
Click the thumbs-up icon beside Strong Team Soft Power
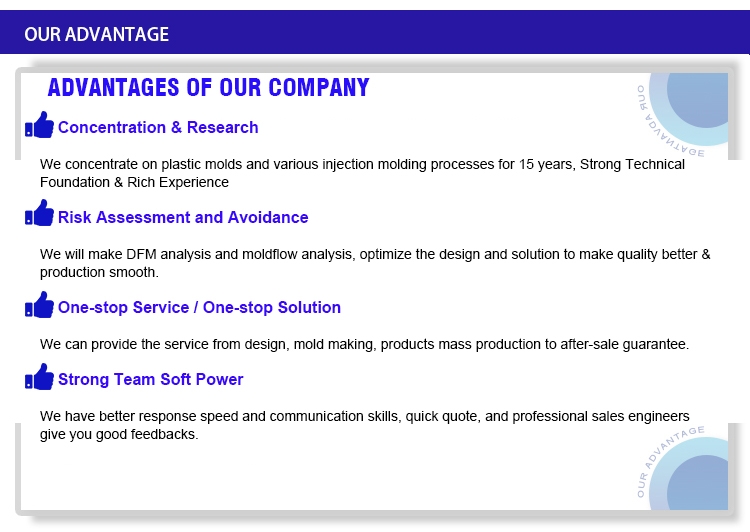pyautogui.click(x=40, y=378)
